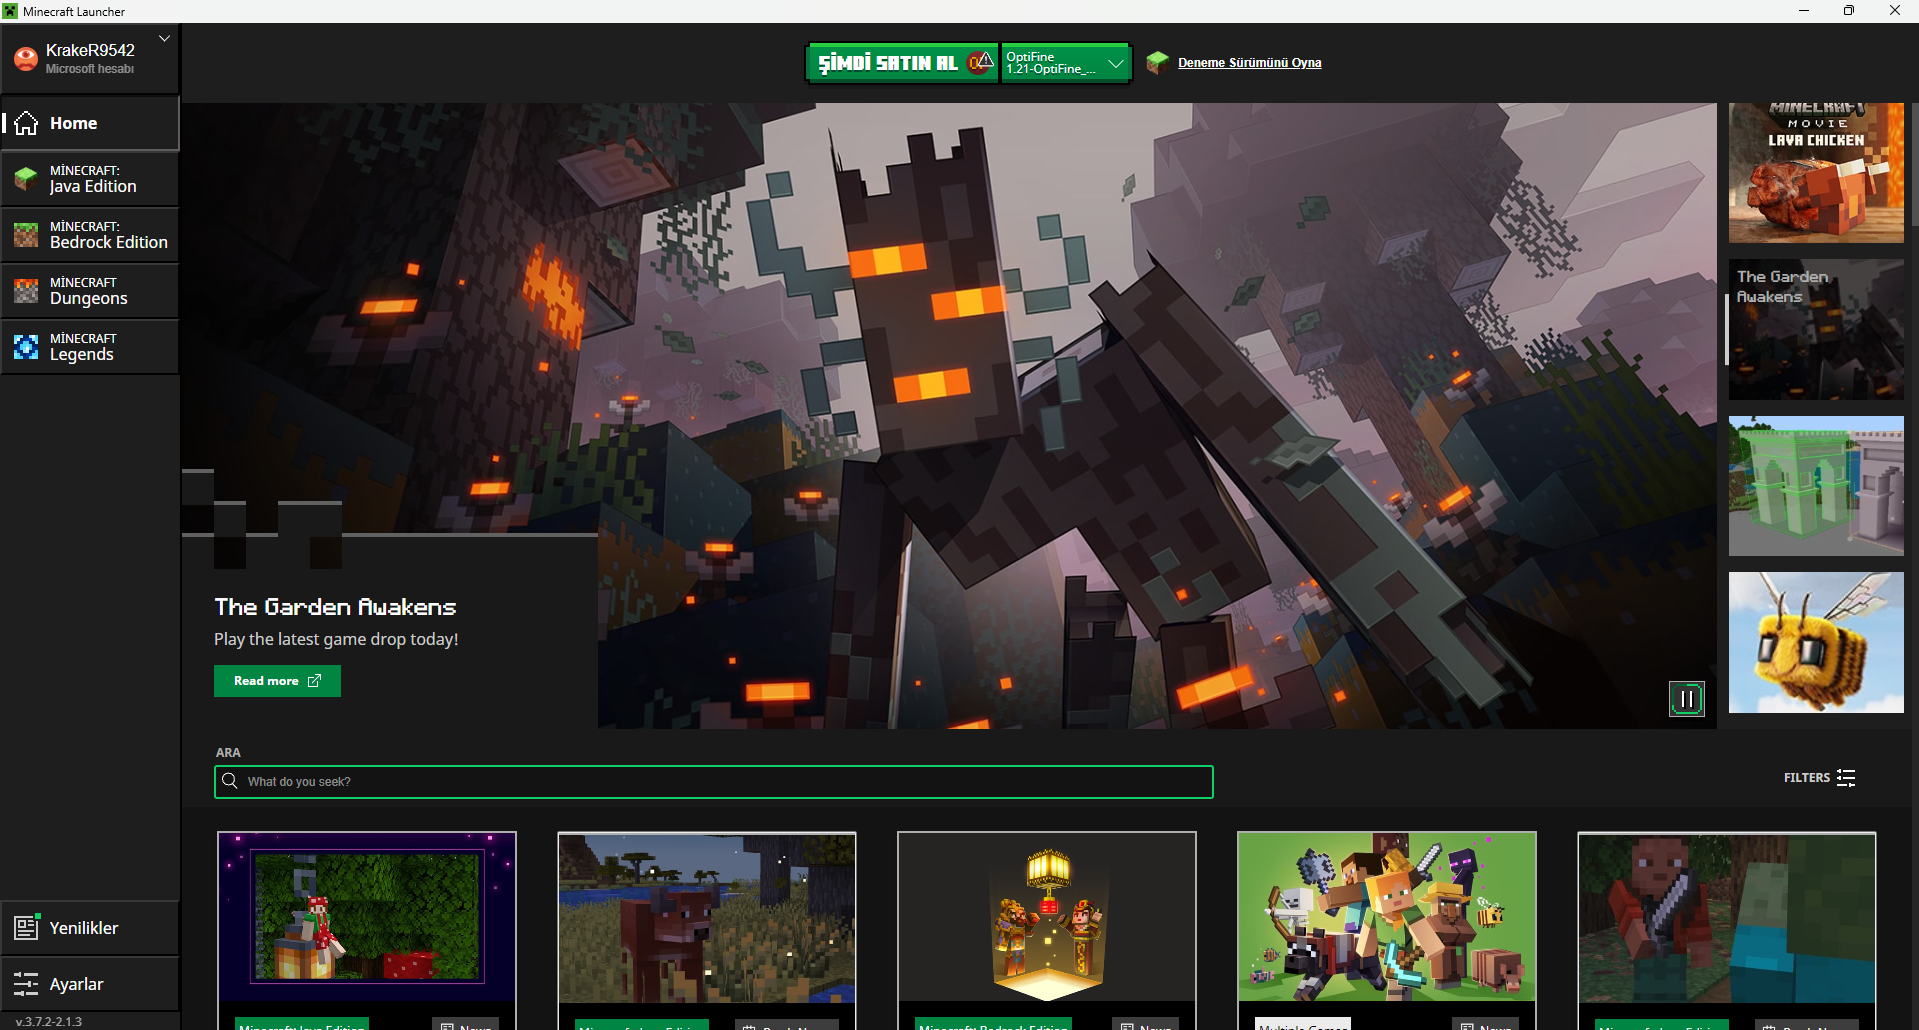Viewport: 1919px width, 1030px height.
Task: Click the Bedrock Edition dirt block icon
Action: tap(26, 235)
